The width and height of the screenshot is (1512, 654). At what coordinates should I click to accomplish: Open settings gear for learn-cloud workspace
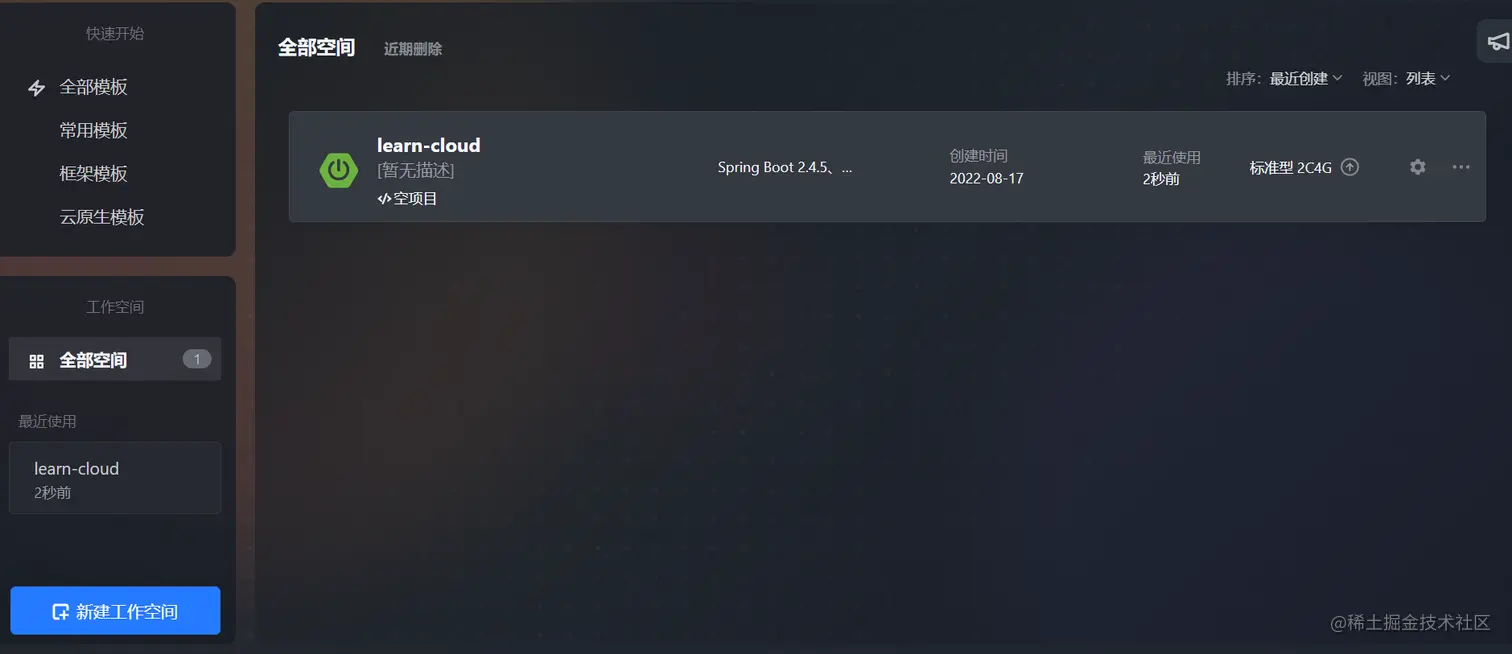click(x=1417, y=167)
